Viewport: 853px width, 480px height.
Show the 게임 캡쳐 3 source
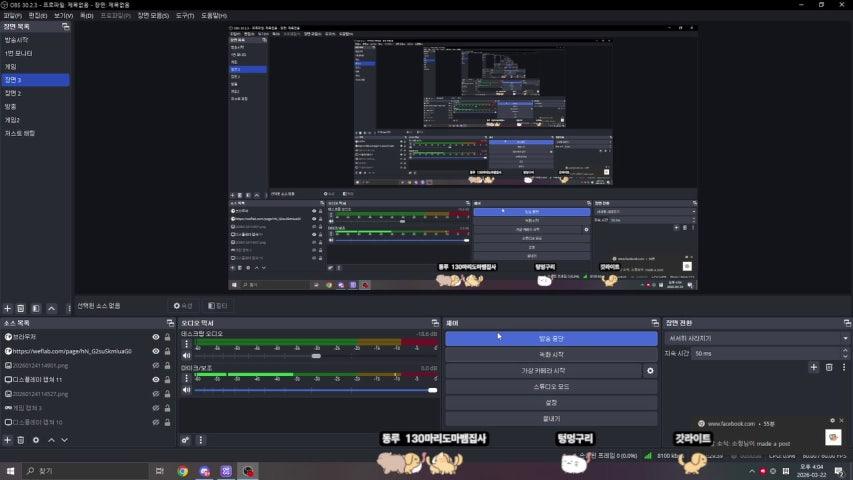tap(156, 408)
